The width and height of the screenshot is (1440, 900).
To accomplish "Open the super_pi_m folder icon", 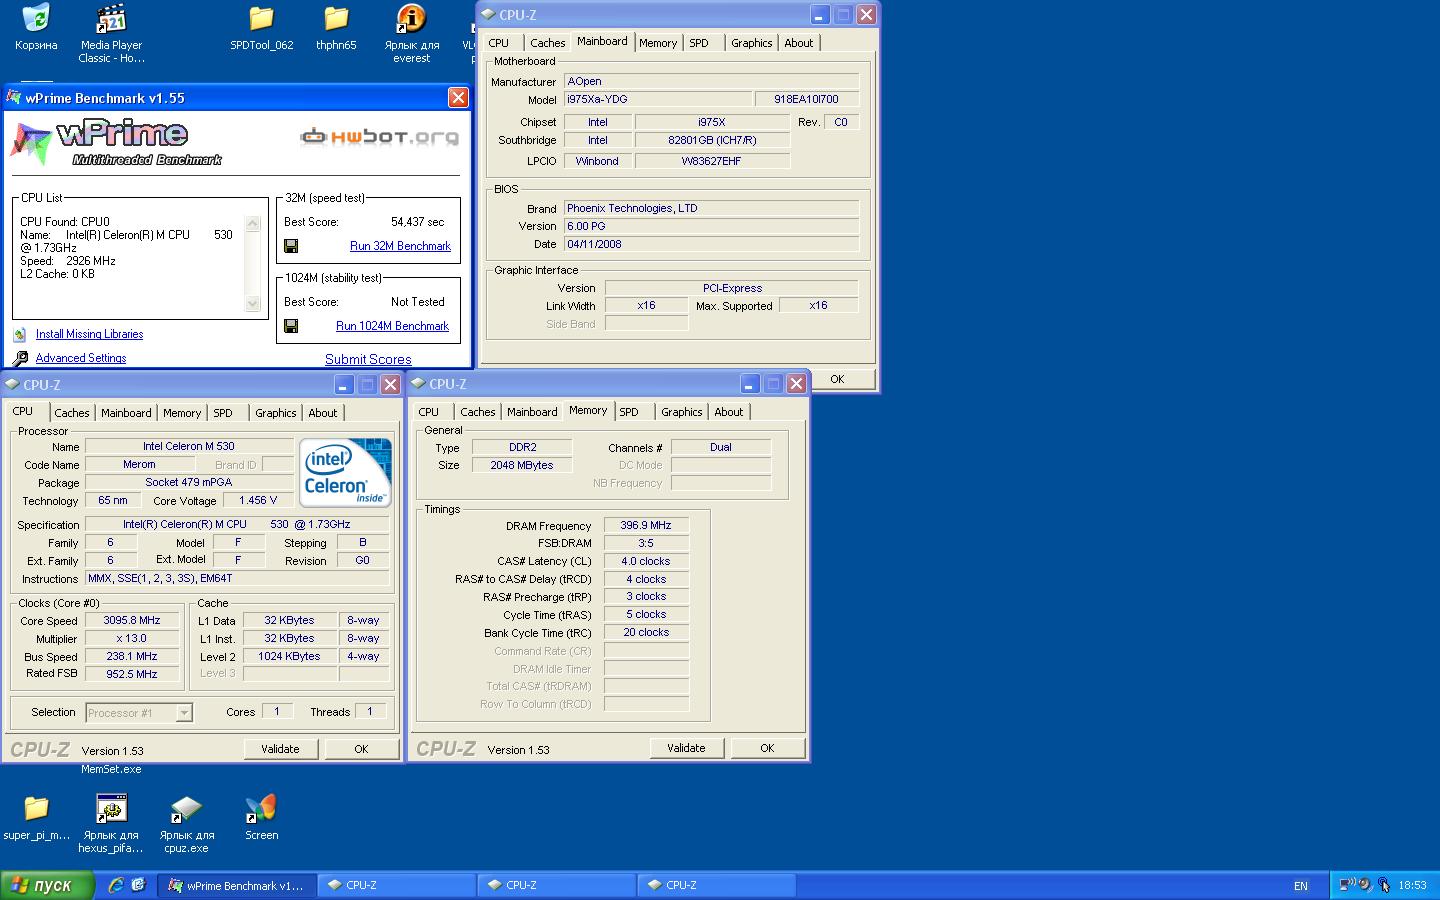I will [36, 808].
